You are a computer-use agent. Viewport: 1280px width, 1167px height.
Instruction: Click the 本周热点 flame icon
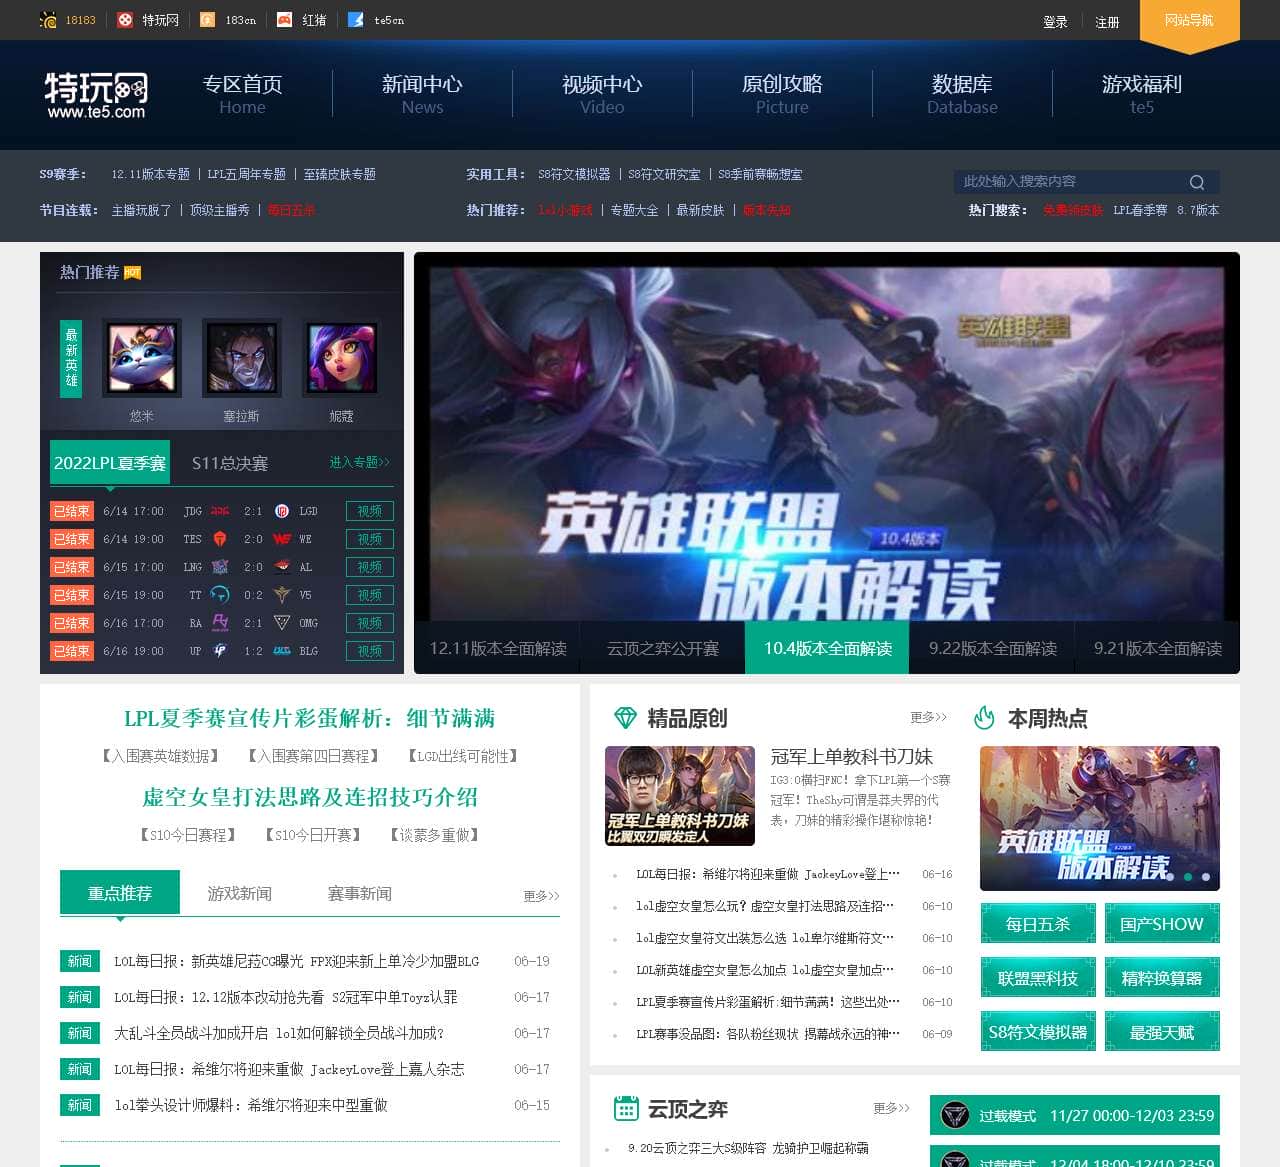(x=985, y=718)
